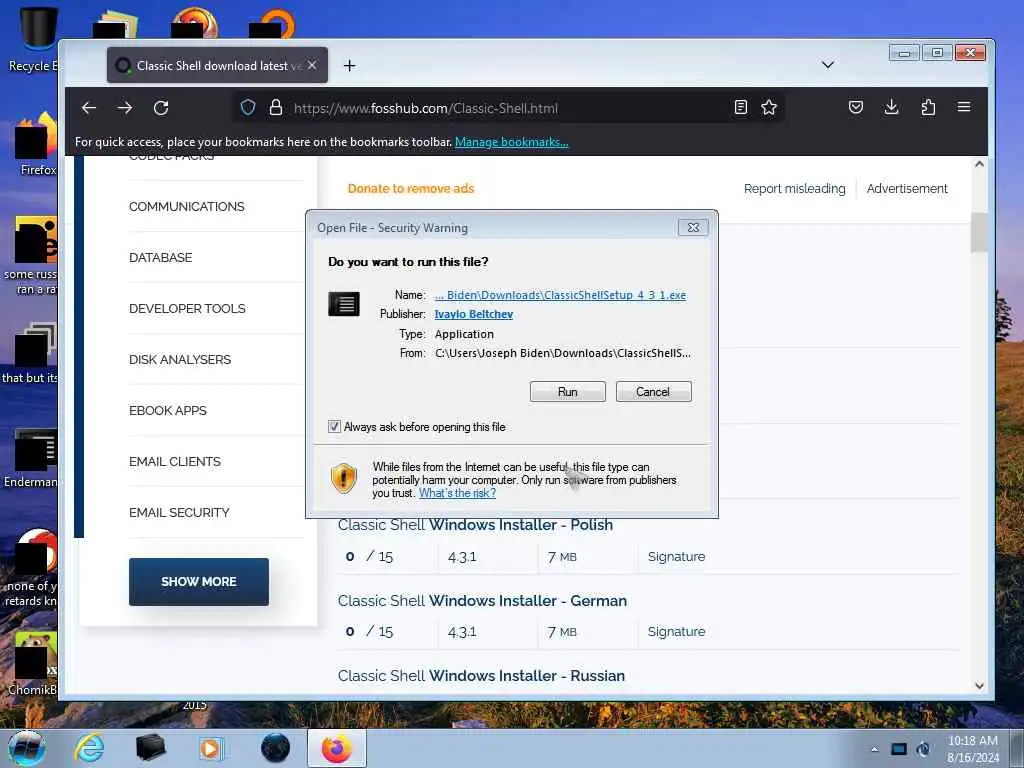Open the list all tabs chevron

coord(827,65)
